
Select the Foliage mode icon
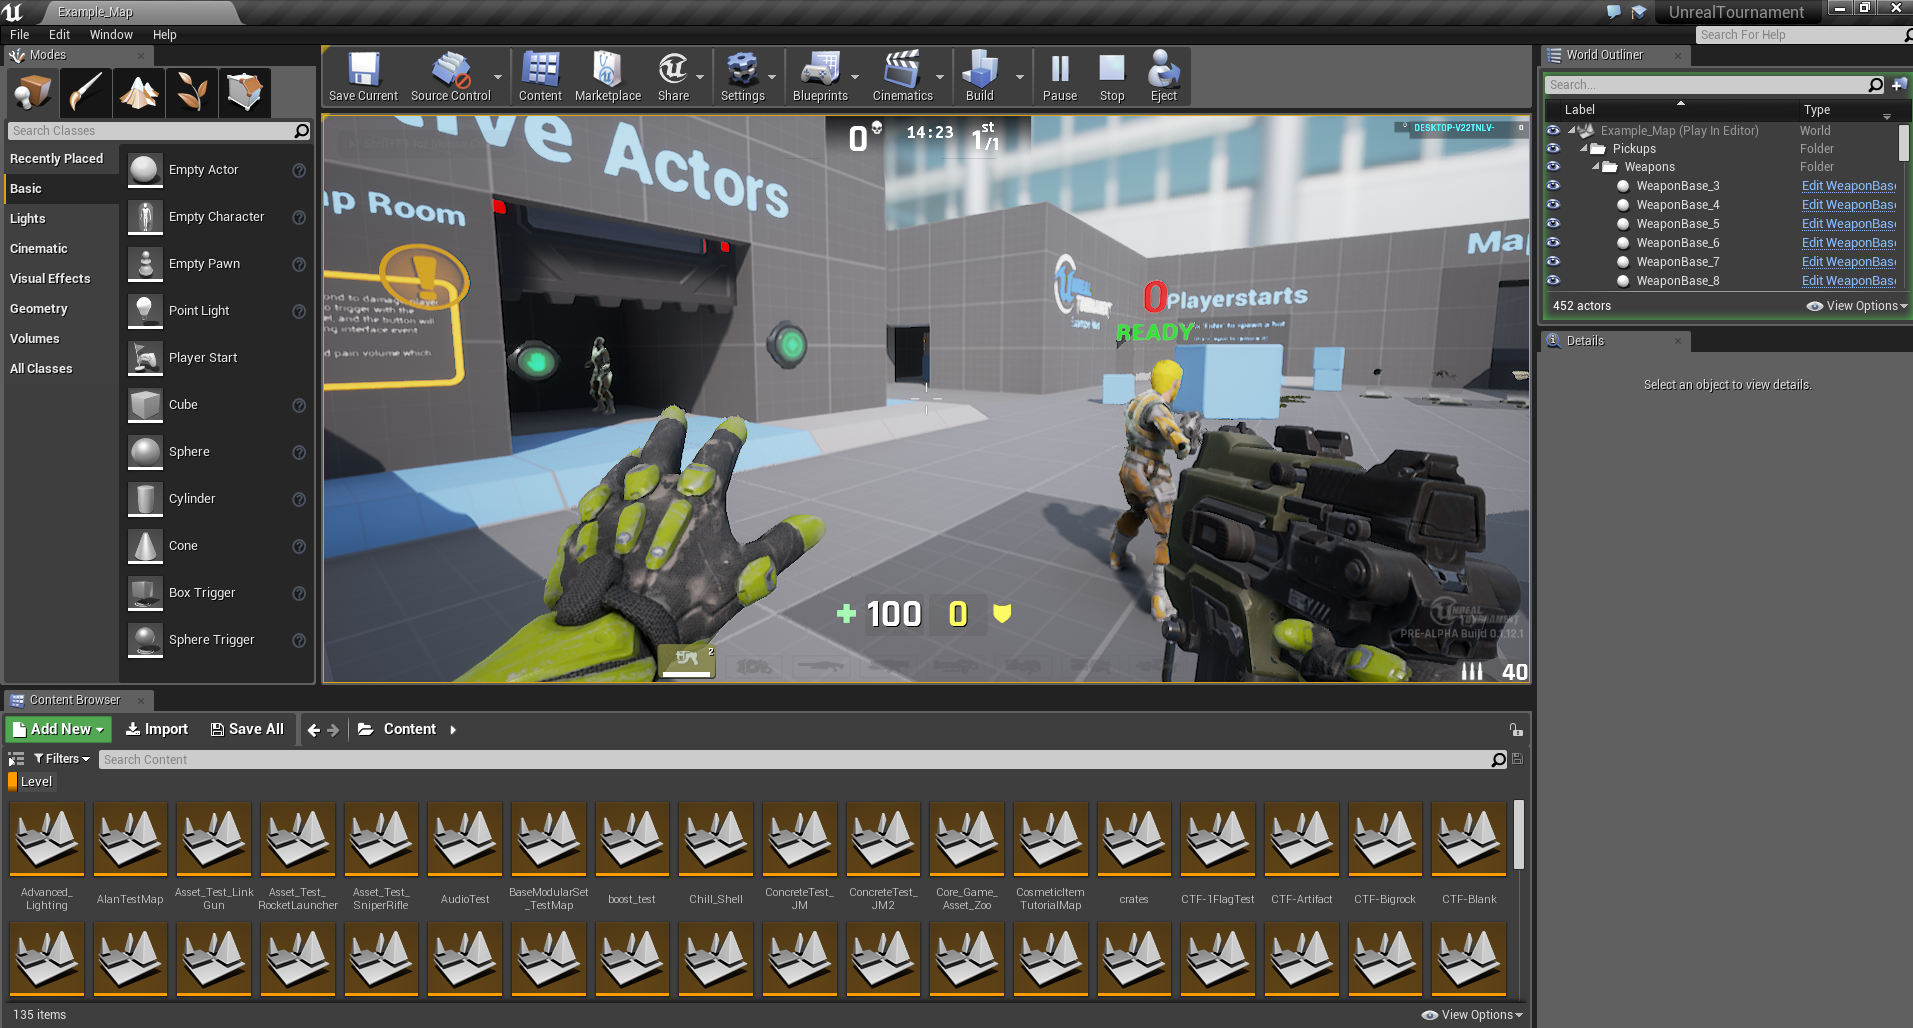tap(192, 93)
